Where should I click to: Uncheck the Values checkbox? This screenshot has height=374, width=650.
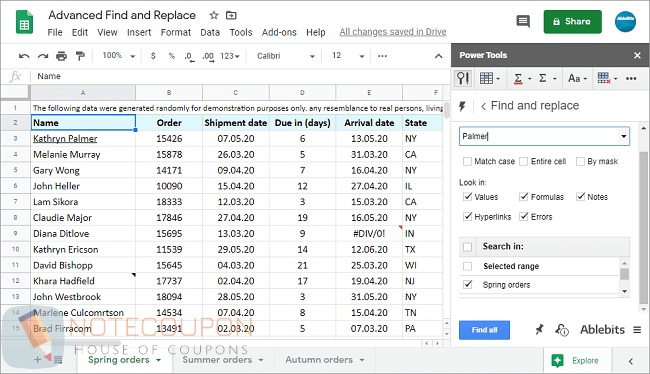(x=468, y=197)
